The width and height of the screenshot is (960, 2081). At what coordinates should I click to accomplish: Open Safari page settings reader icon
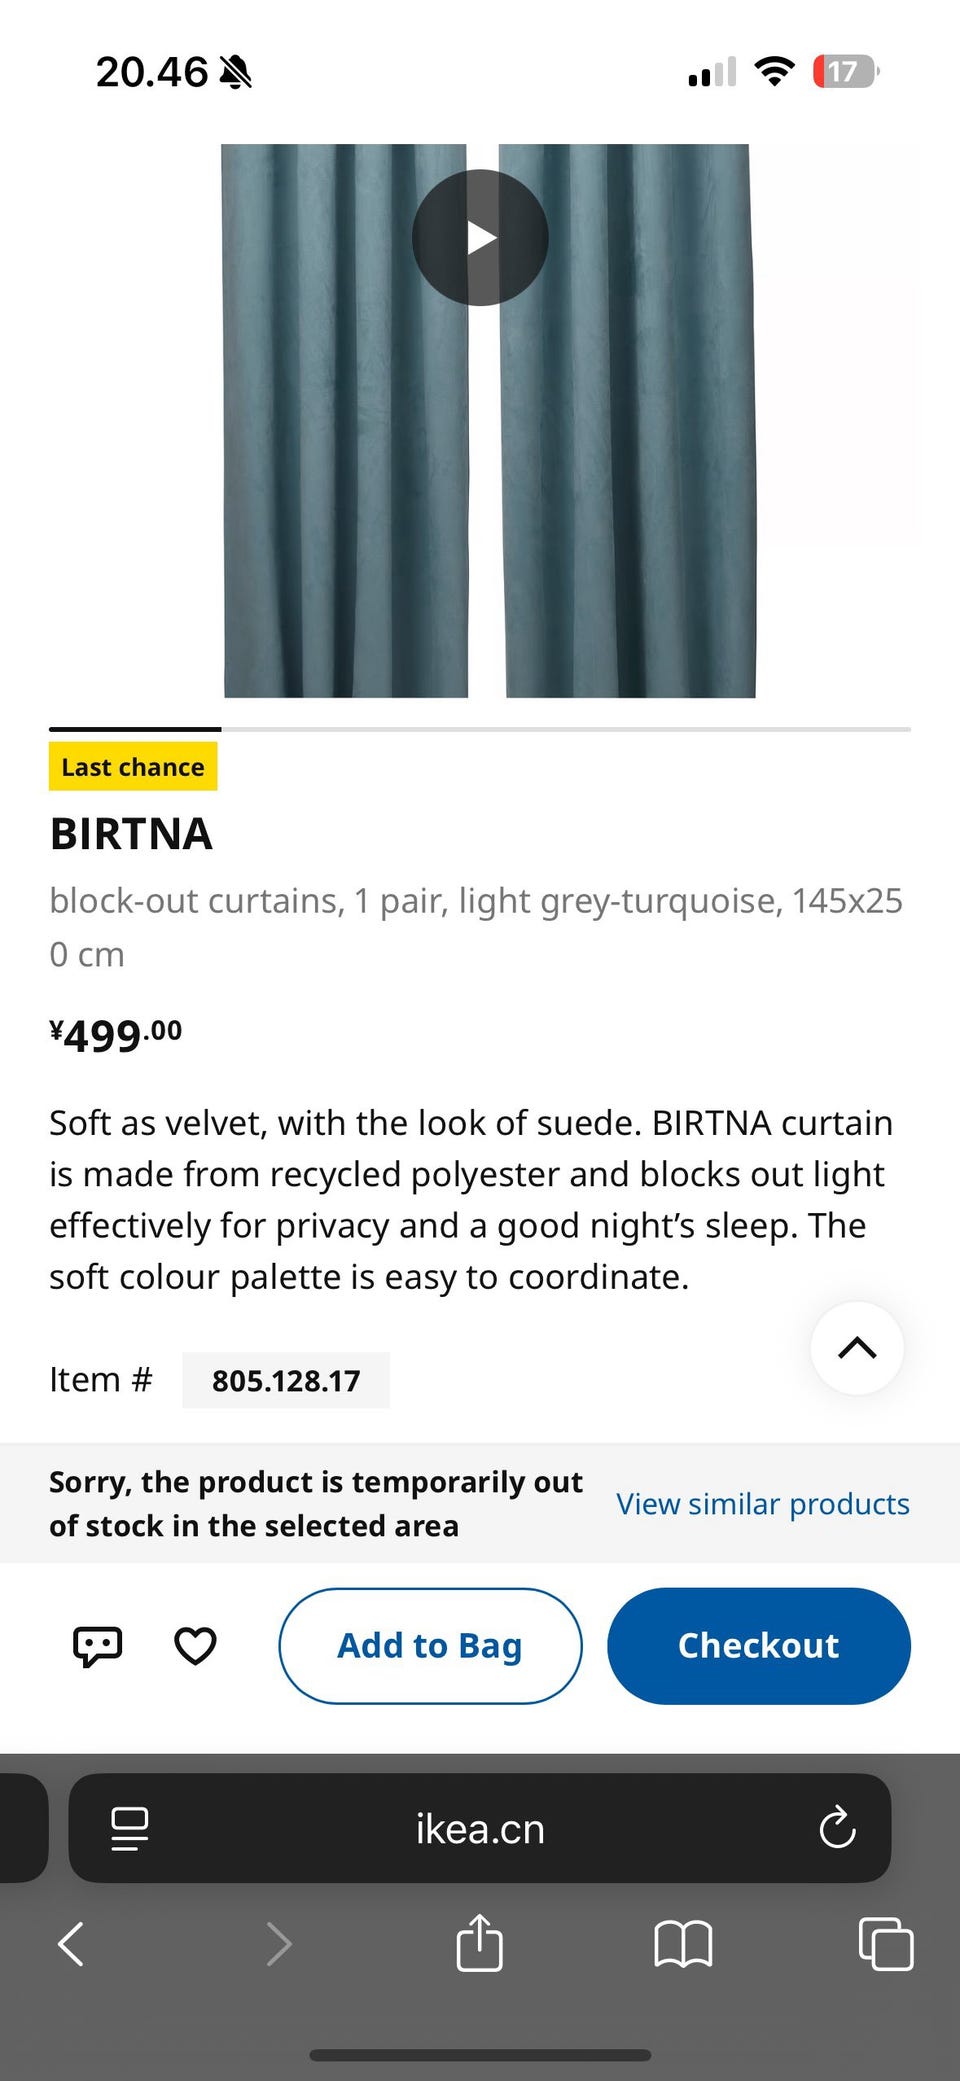130,1829
